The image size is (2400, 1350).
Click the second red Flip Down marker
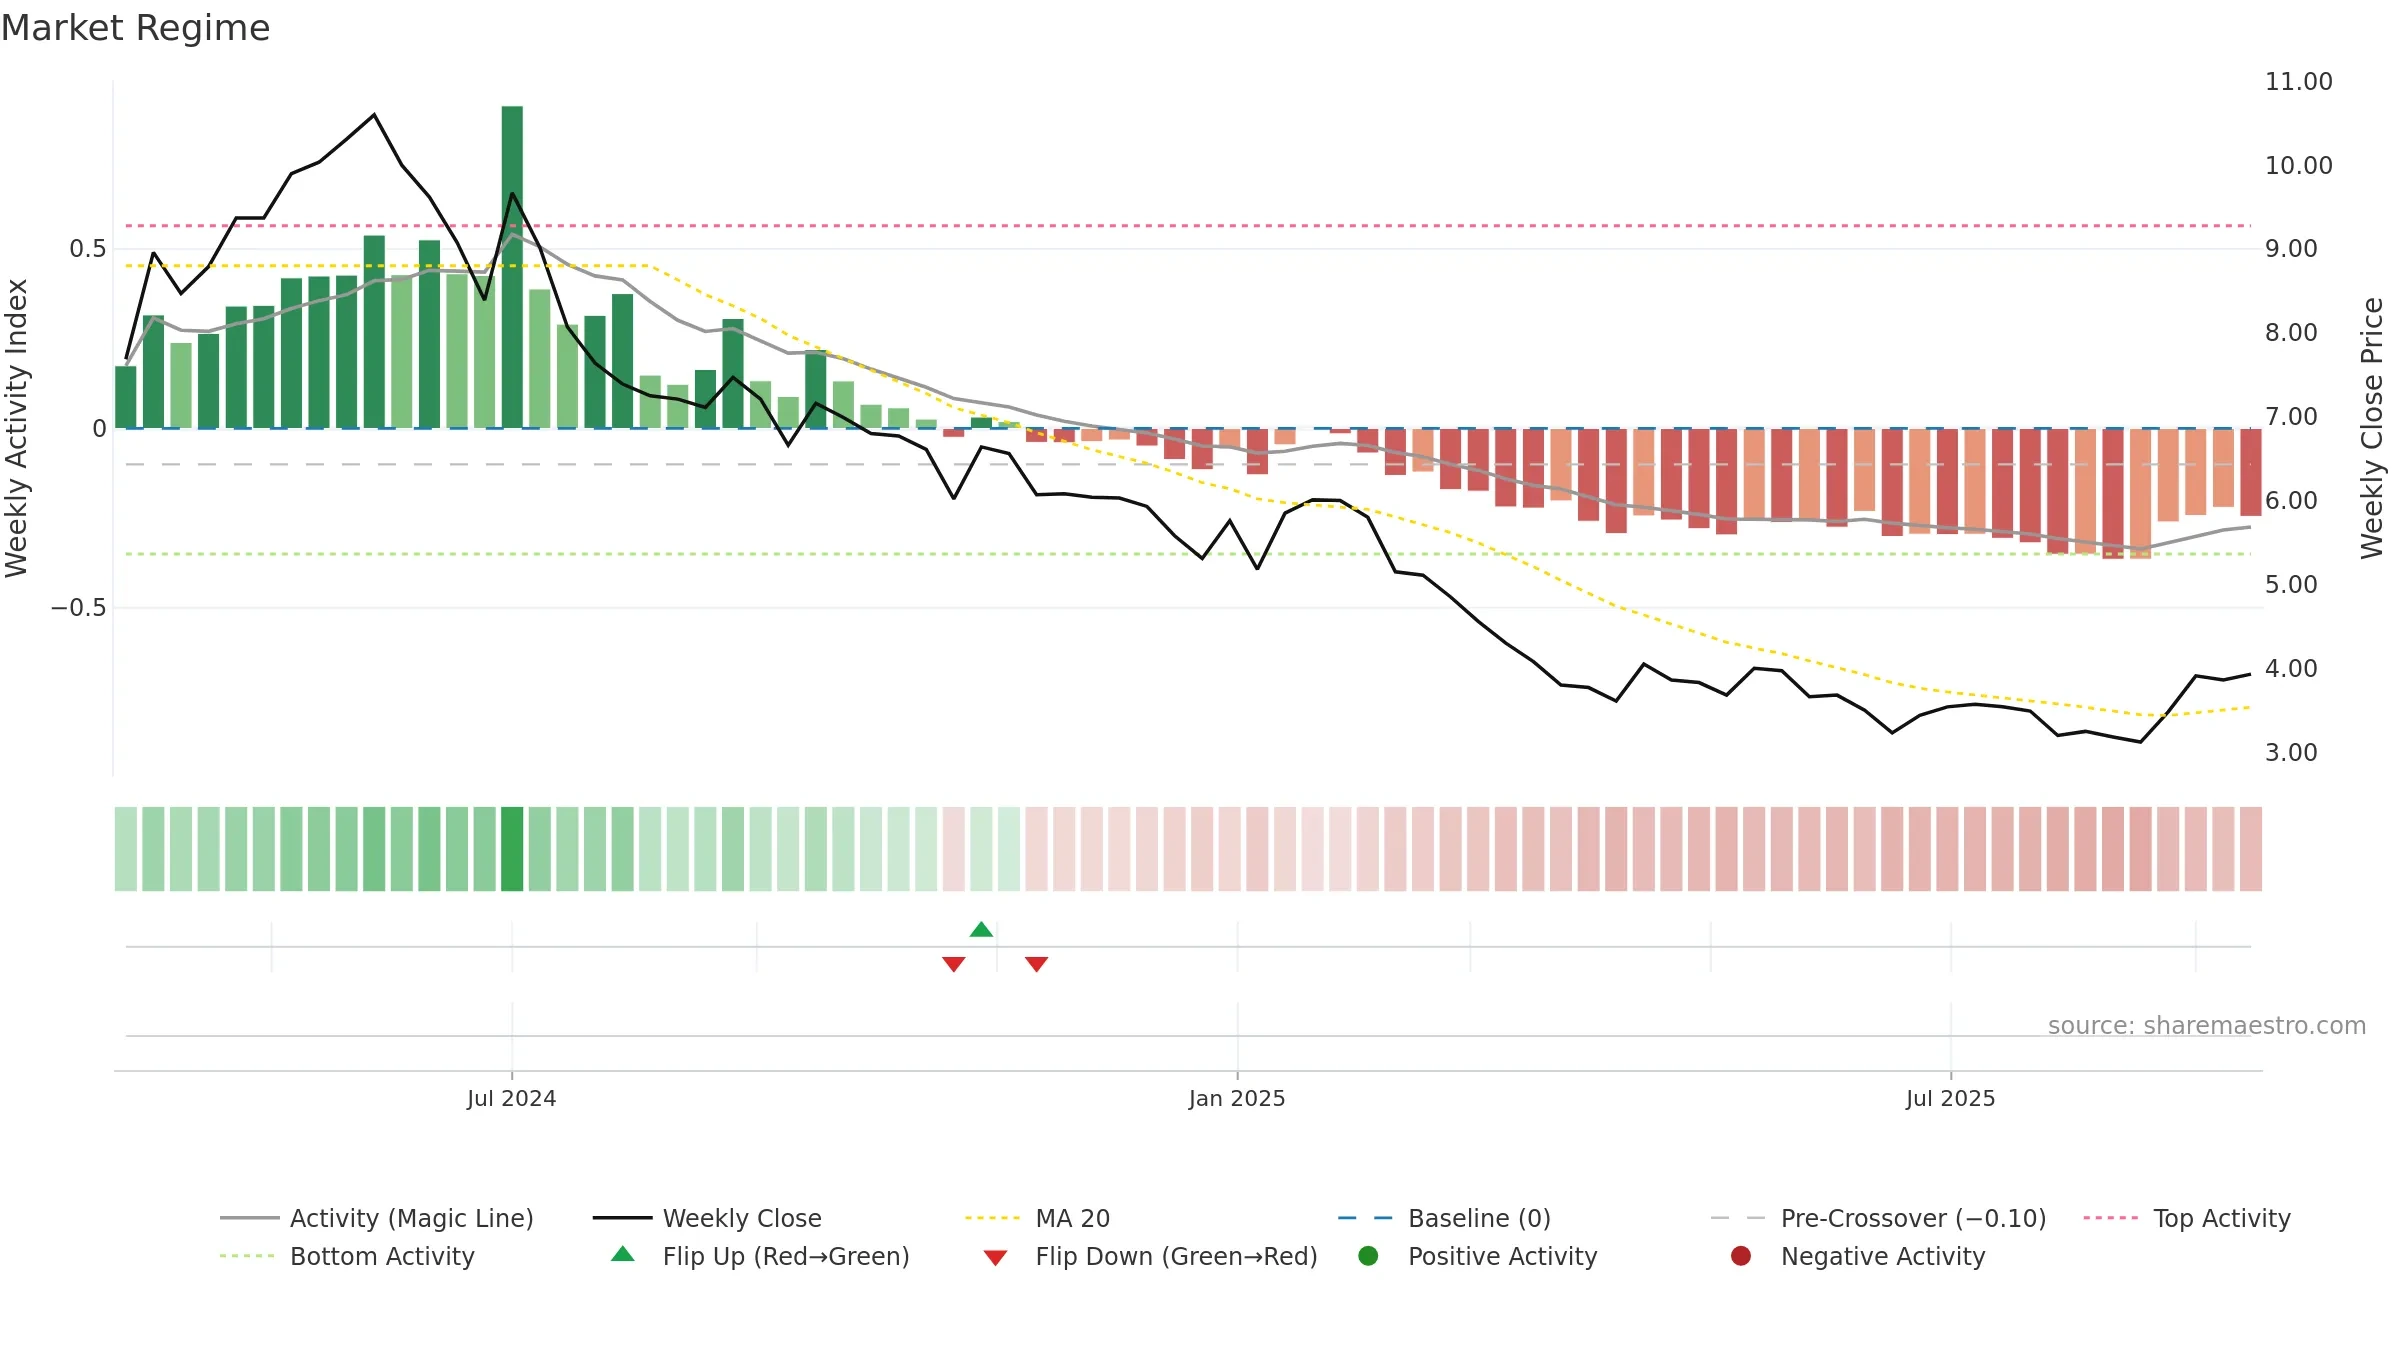point(1036,964)
